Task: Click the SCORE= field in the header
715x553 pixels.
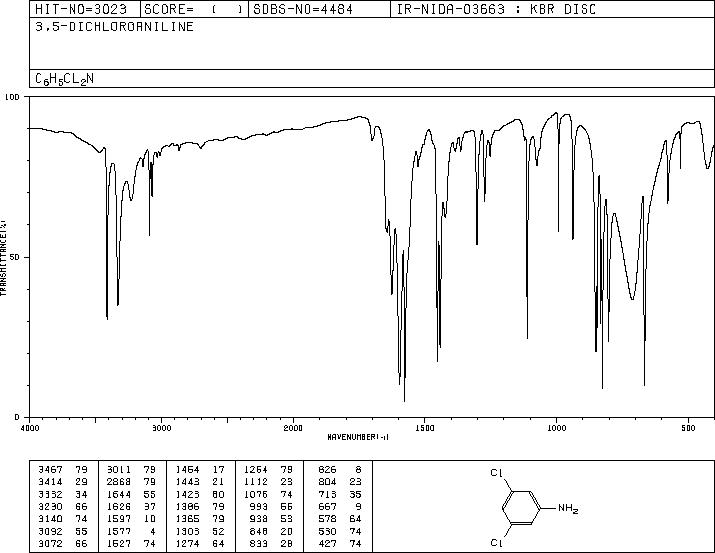Action: pyautogui.click(x=194, y=9)
